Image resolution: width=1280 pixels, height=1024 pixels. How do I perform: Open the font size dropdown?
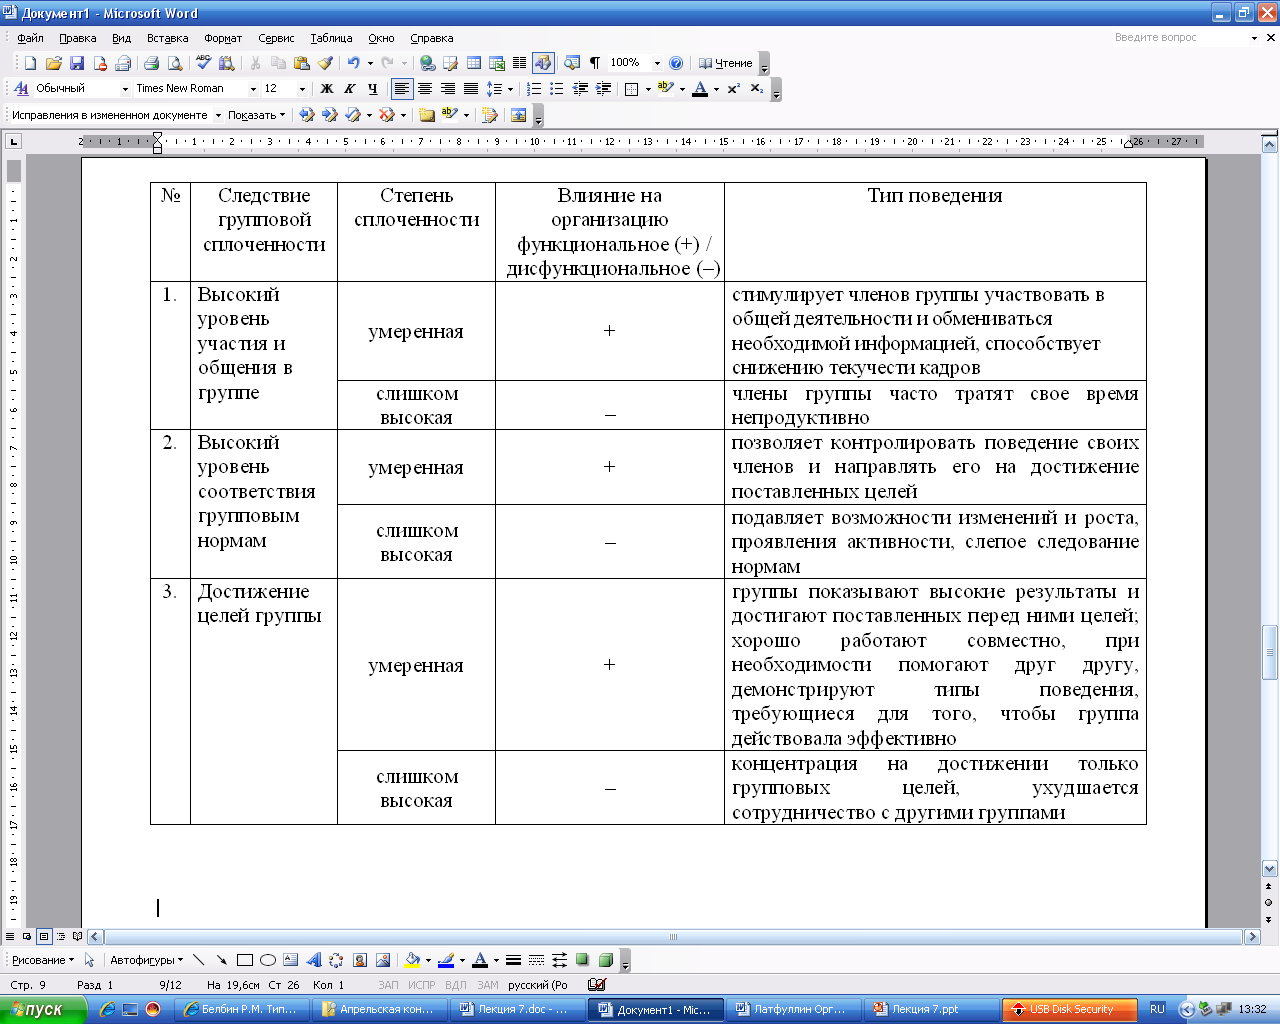point(302,89)
